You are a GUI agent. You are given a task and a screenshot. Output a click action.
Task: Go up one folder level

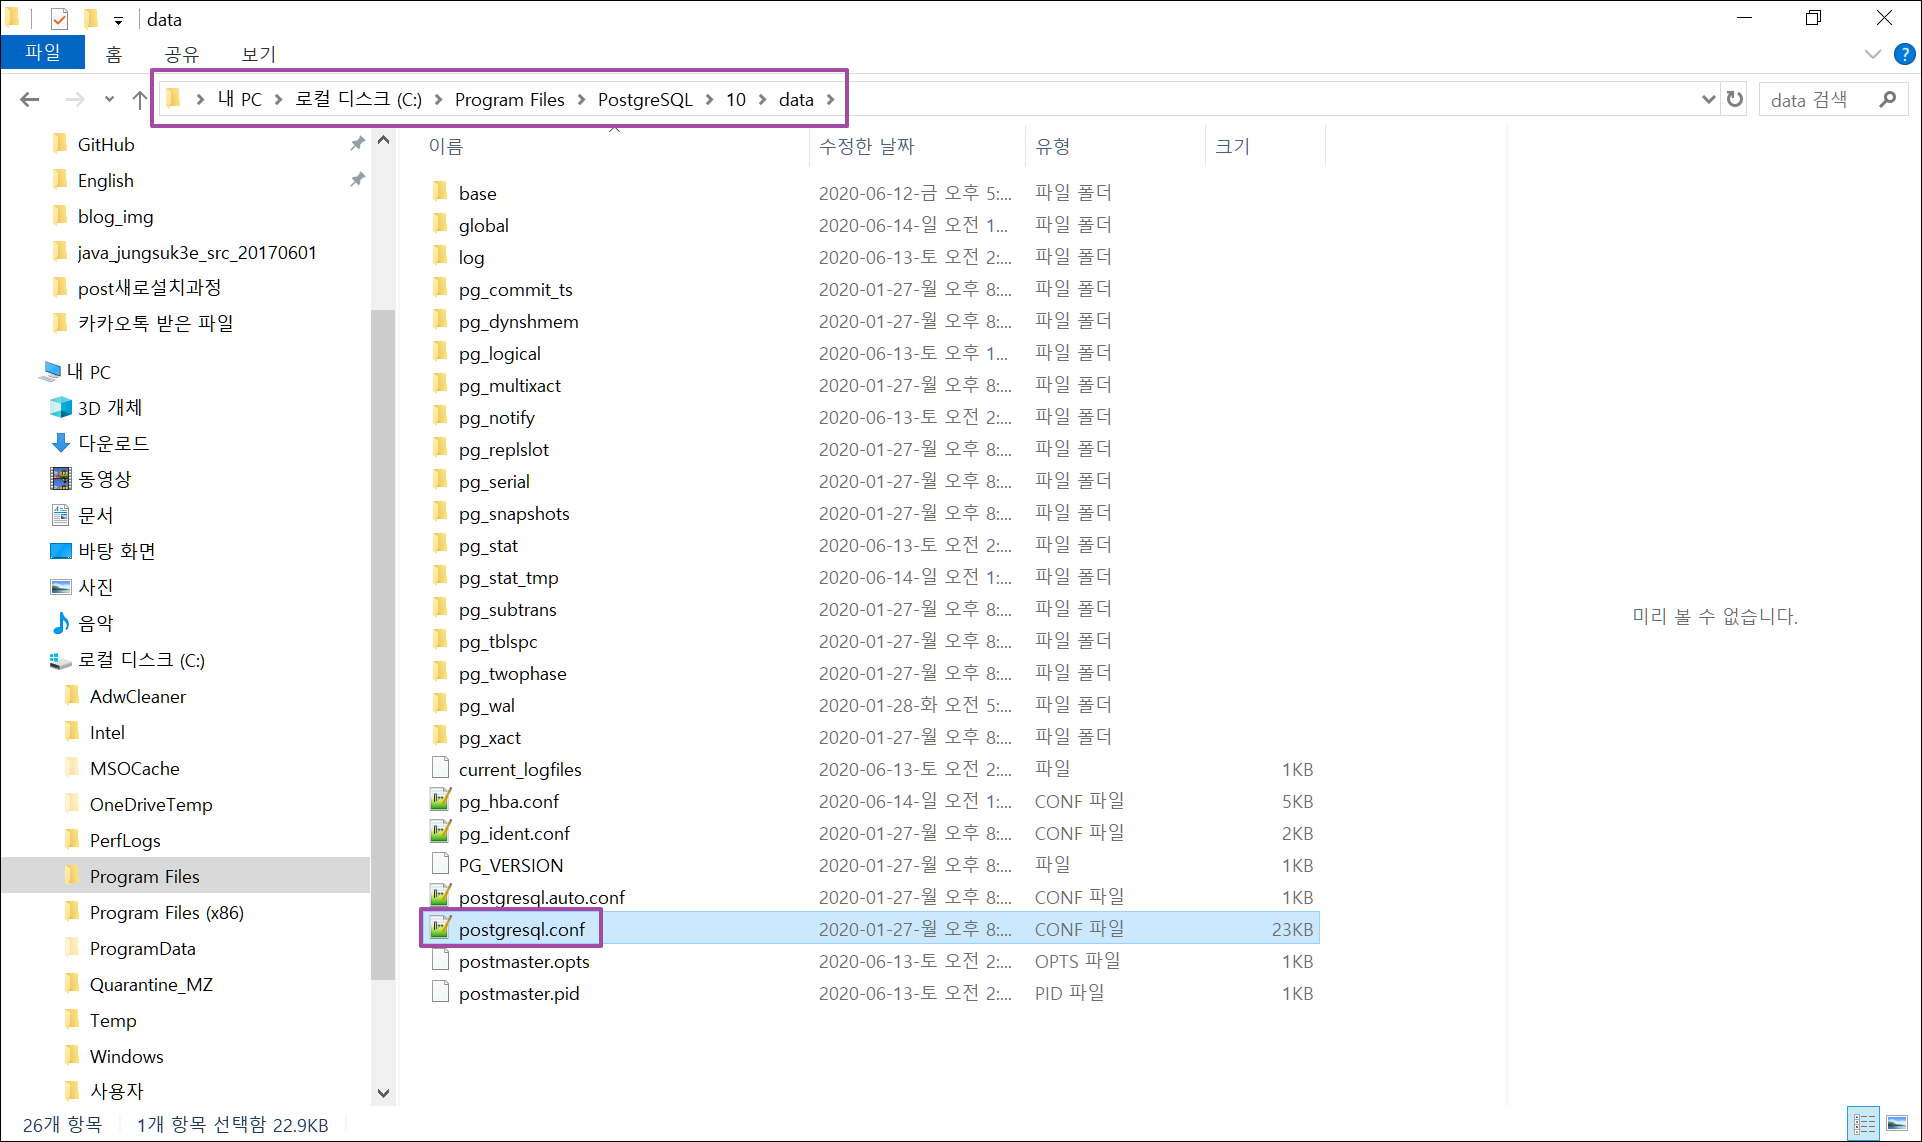[140, 99]
